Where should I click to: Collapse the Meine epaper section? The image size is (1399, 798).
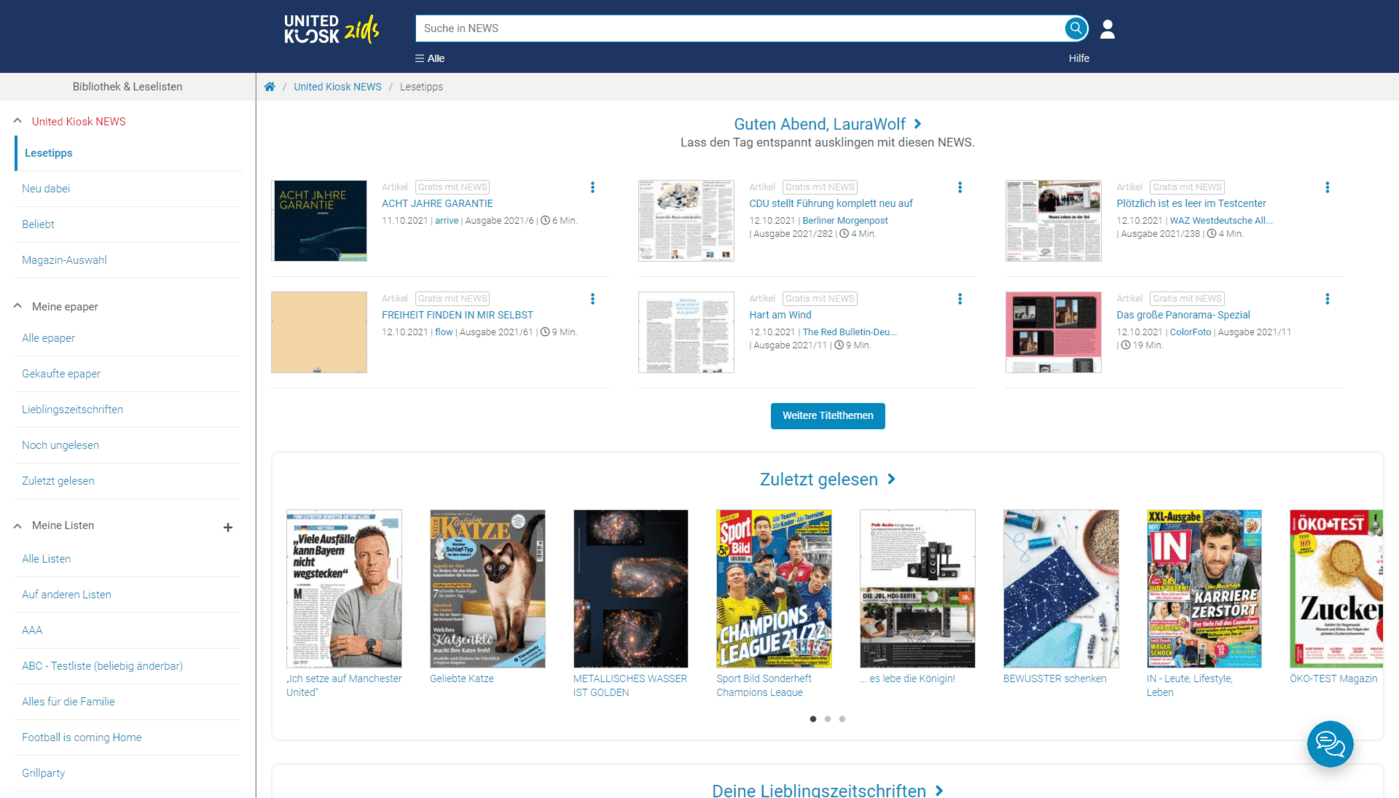[x=17, y=306]
